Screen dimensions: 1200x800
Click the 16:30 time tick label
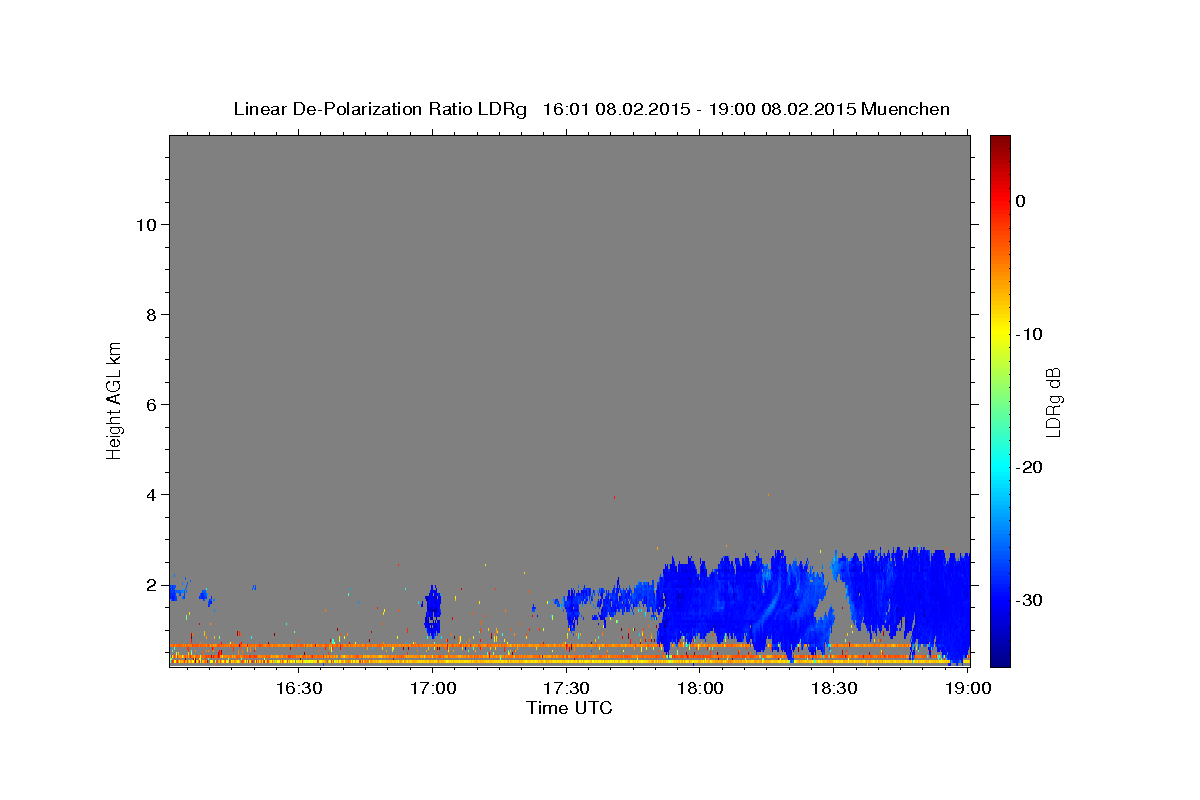[x=298, y=688]
